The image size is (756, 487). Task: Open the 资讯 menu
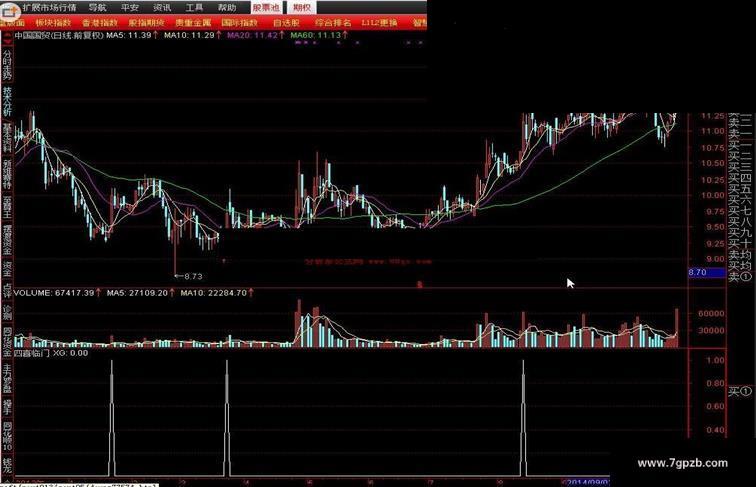162,7
